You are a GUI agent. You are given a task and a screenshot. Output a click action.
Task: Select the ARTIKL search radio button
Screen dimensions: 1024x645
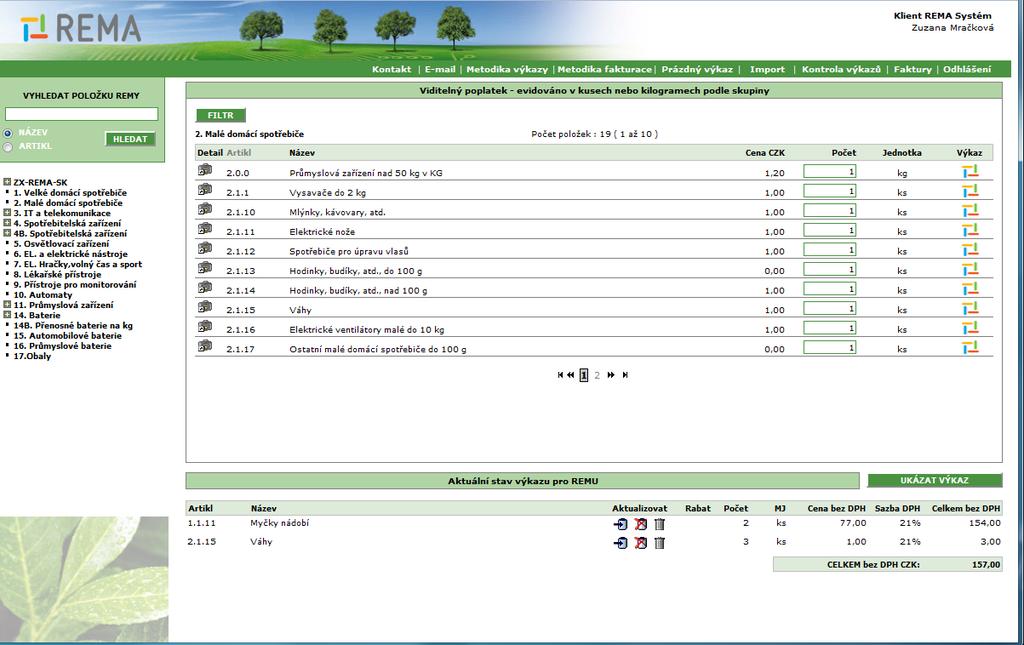coord(8,147)
